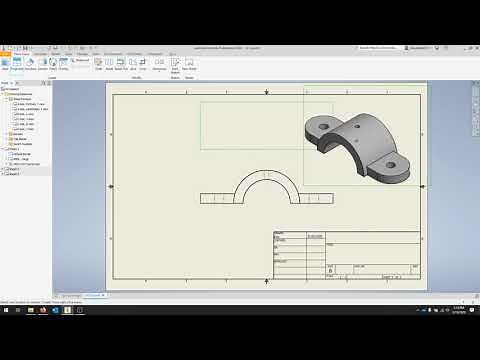Screen dimensions: 480x360
Task: Expand the Sheet:3 node
Action: point(2,174)
